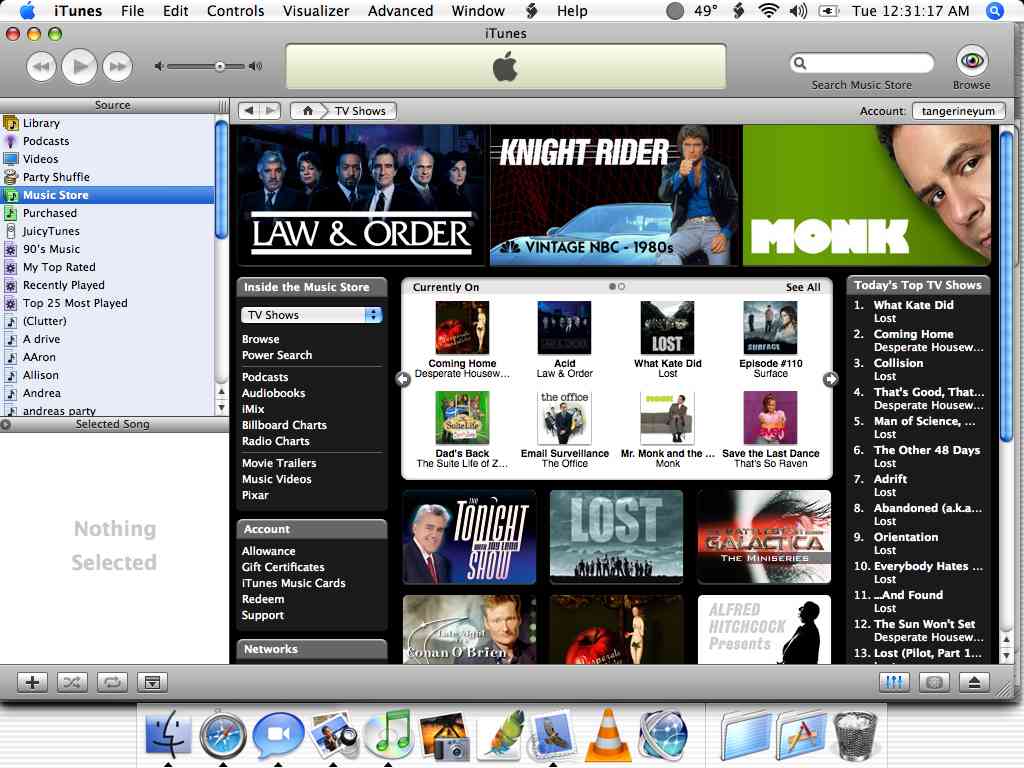
Task: Open VLC cone icon in the Dock
Action: pos(608,735)
